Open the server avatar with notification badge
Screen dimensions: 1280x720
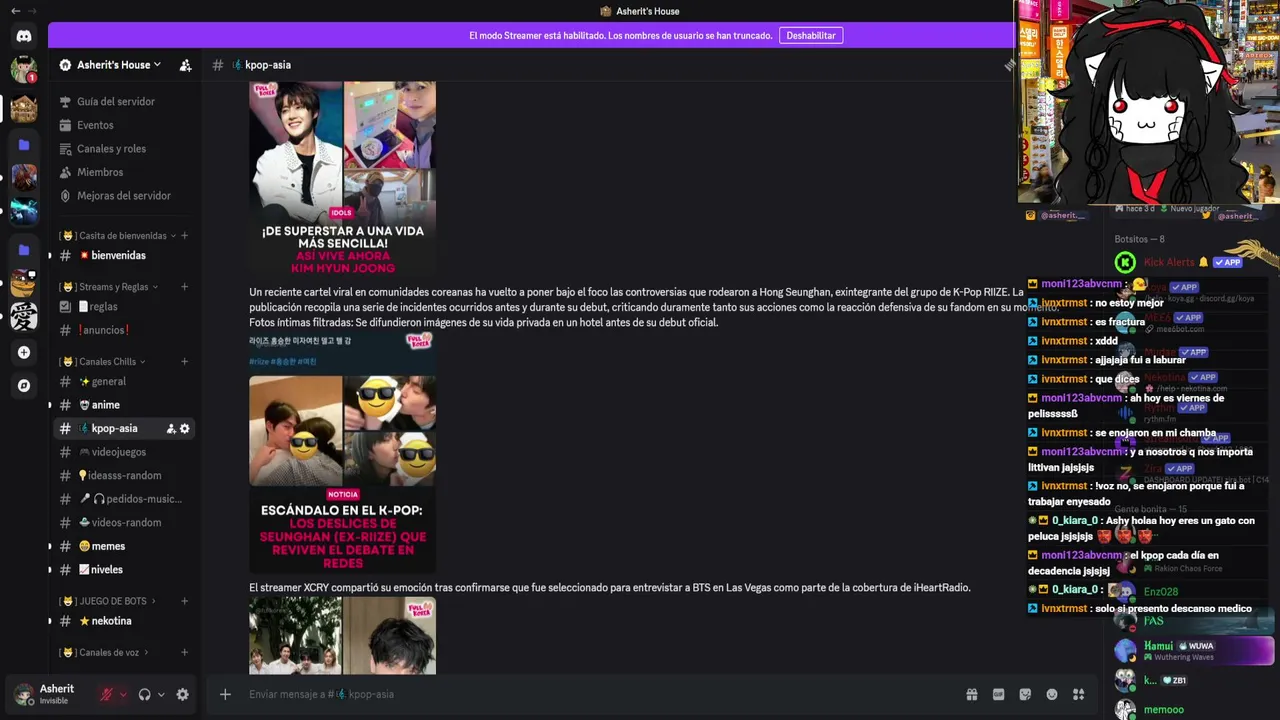coord(24,69)
